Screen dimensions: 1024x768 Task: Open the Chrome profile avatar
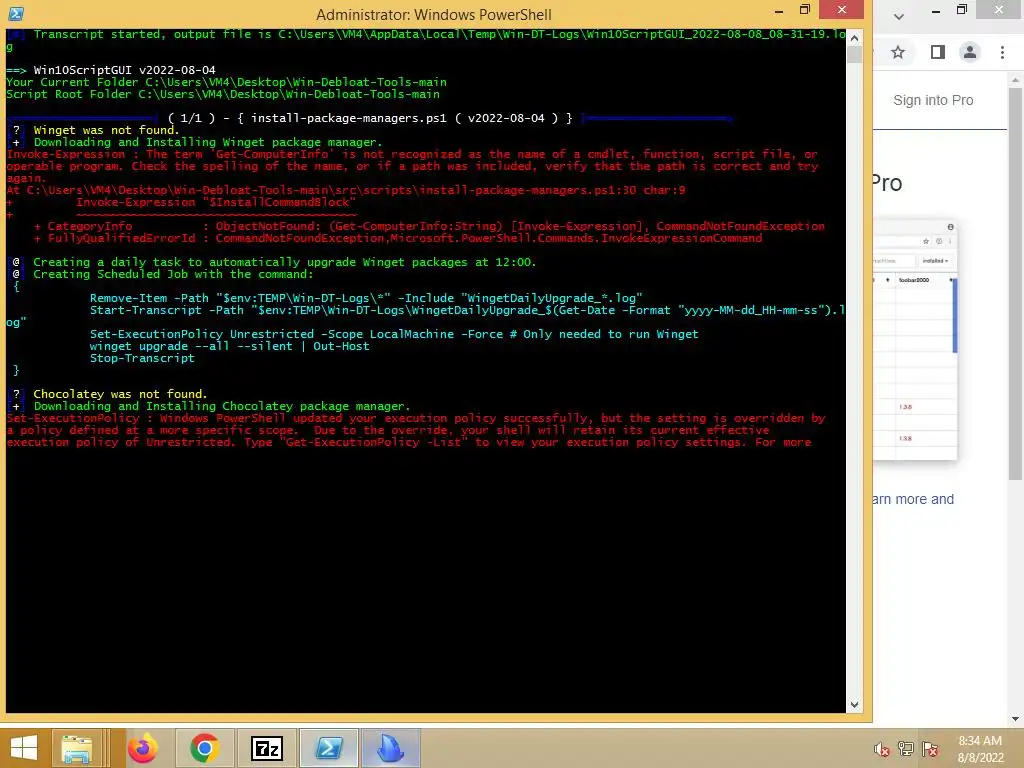pyautogui.click(x=970, y=52)
